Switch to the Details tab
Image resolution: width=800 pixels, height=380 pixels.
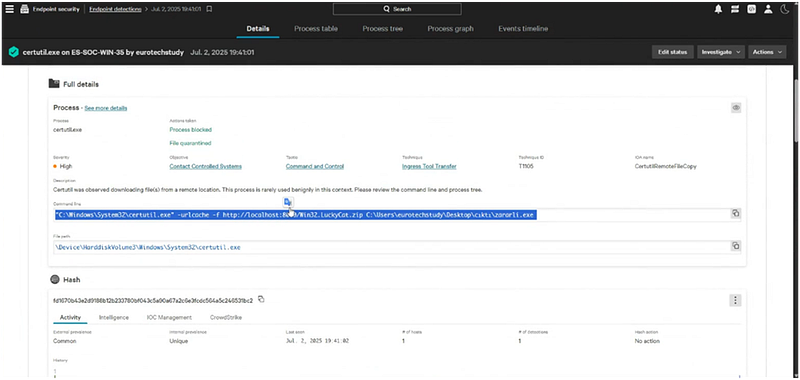tap(258, 29)
